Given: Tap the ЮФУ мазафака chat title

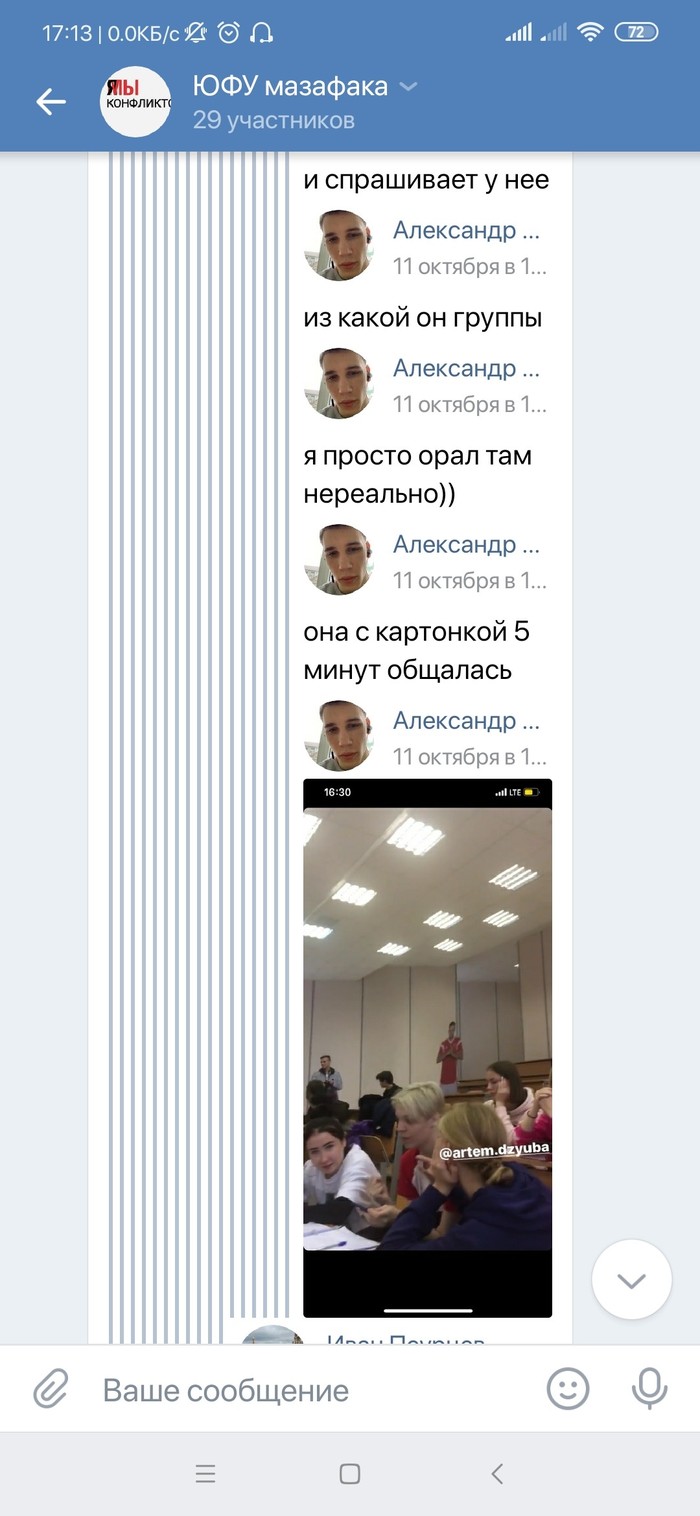Looking at the screenshot, I should pyautogui.click(x=290, y=87).
